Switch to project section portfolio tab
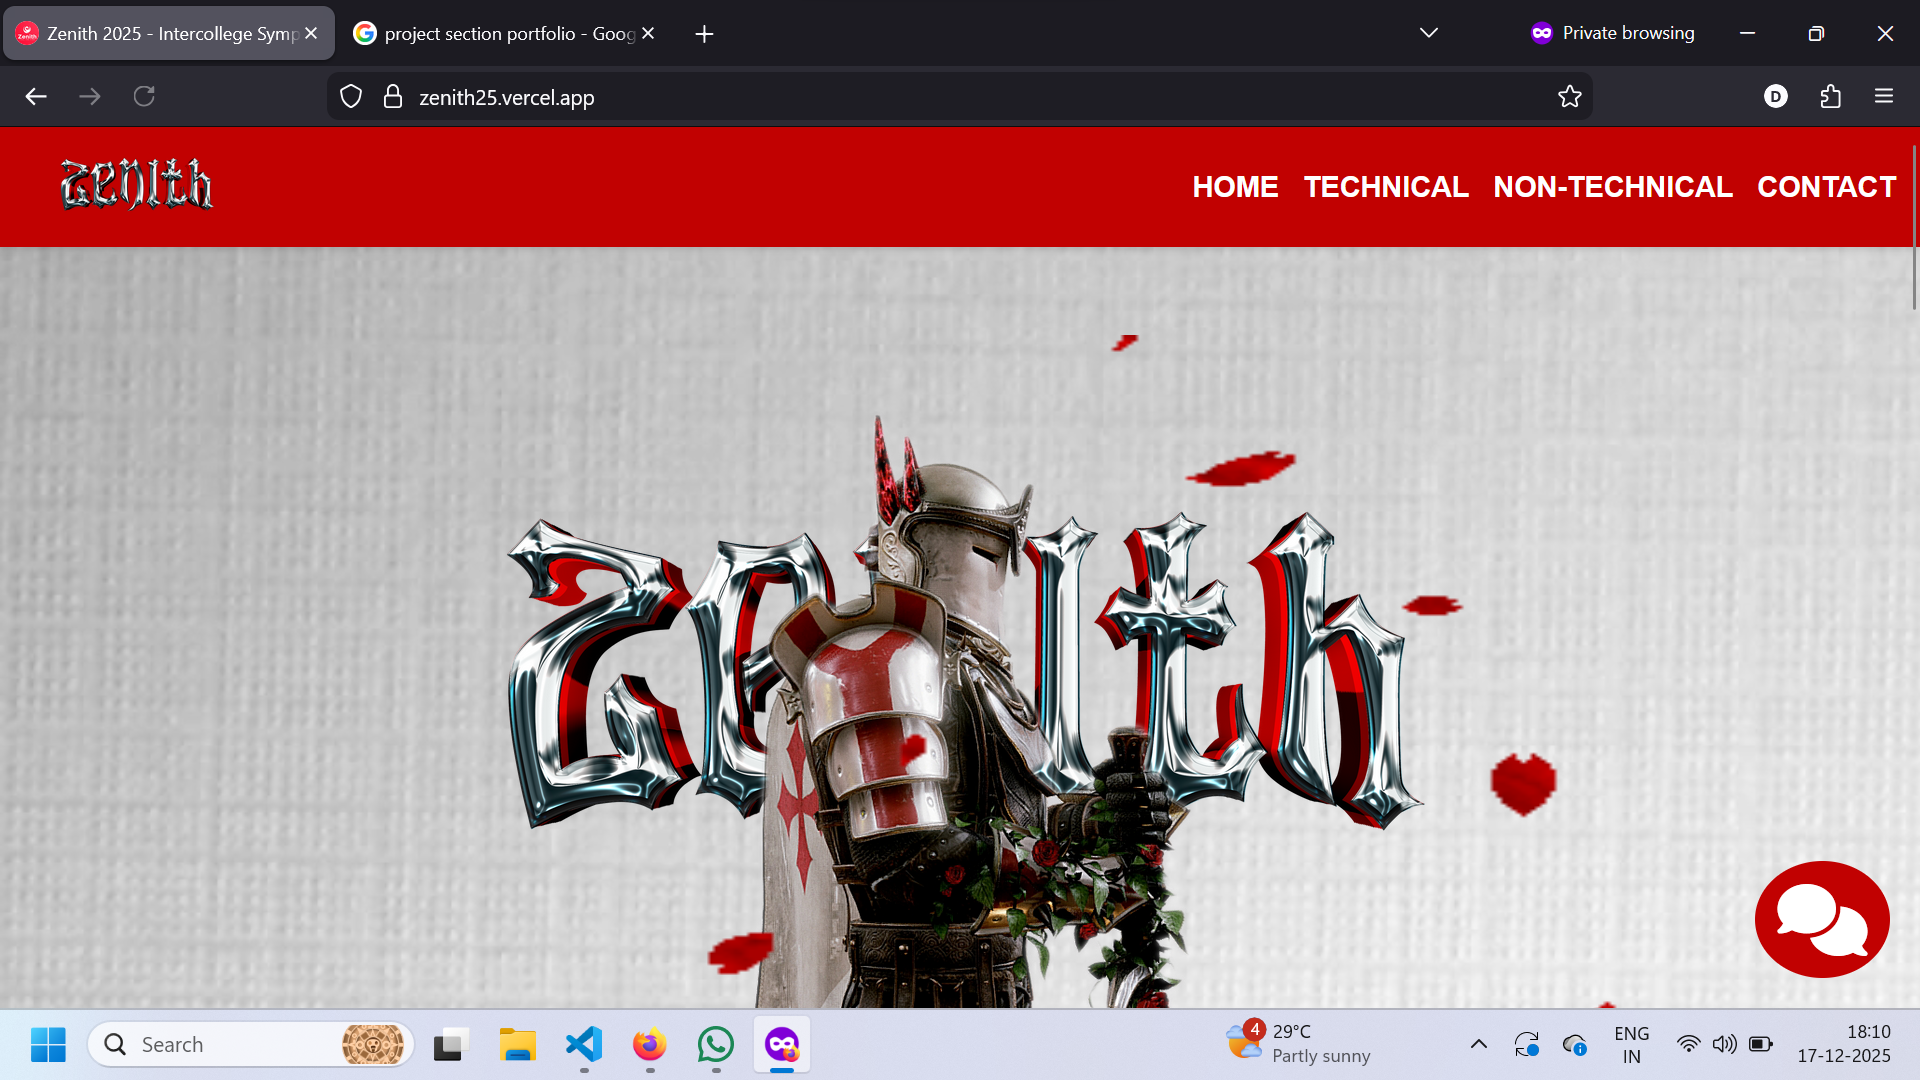Viewport: 1920px width, 1080px height. [497, 34]
